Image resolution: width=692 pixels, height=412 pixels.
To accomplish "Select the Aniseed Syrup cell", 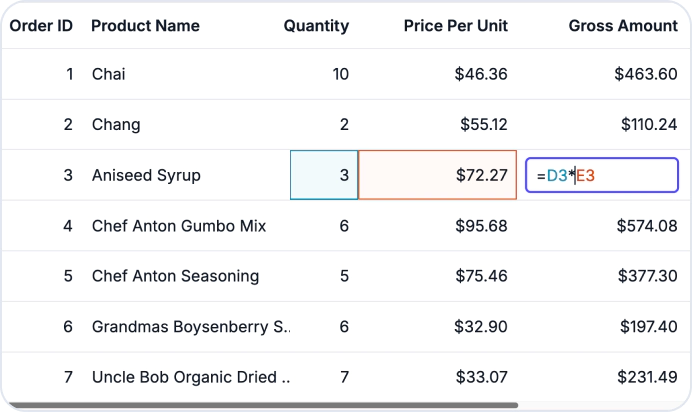I will tap(190, 175).
